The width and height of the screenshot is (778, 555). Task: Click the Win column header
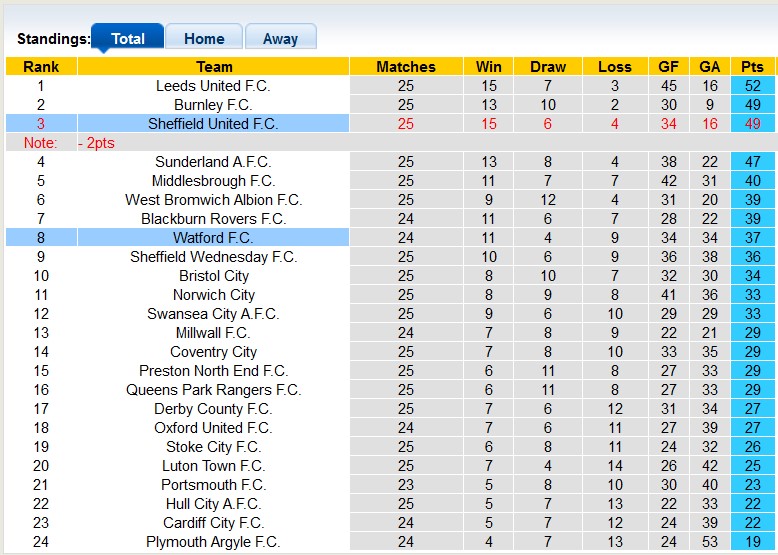[489, 67]
